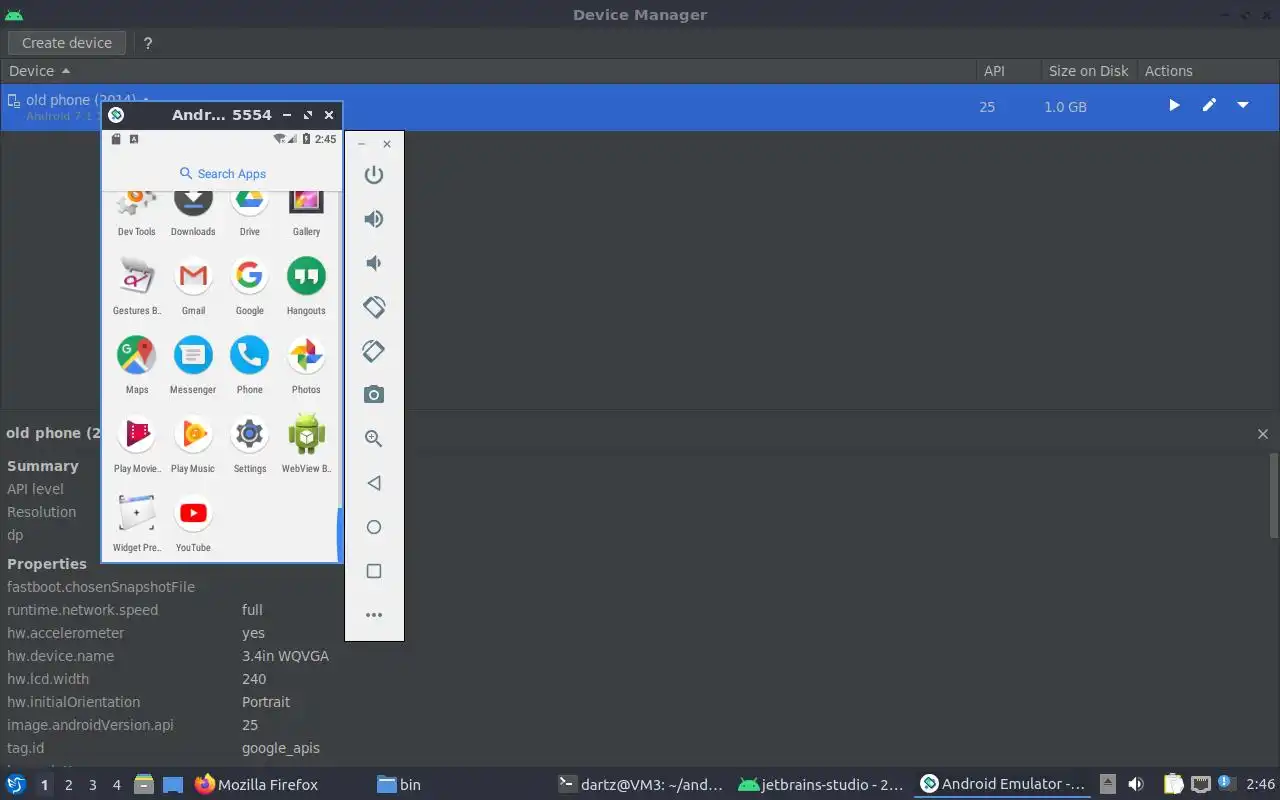Minimize the emulator side toolbar
The height and width of the screenshot is (800, 1280).
(x=362, y=144)
